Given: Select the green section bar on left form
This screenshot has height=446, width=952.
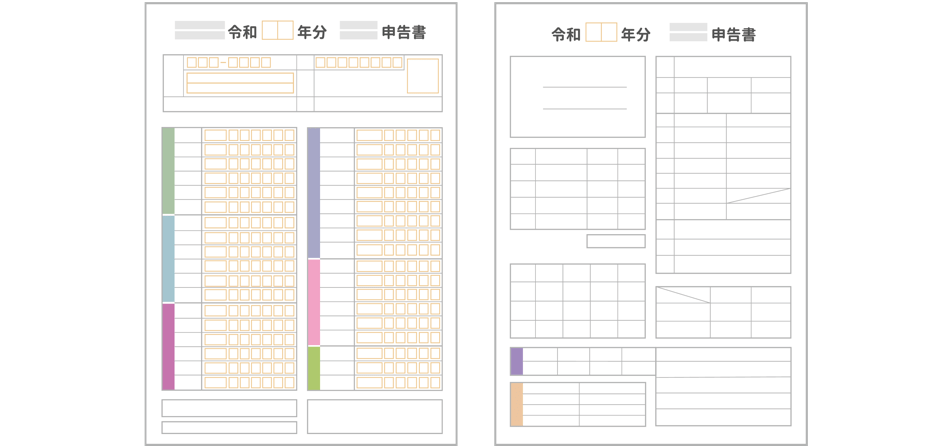Looking at the screenshot, I should click(x=168, y=171).
